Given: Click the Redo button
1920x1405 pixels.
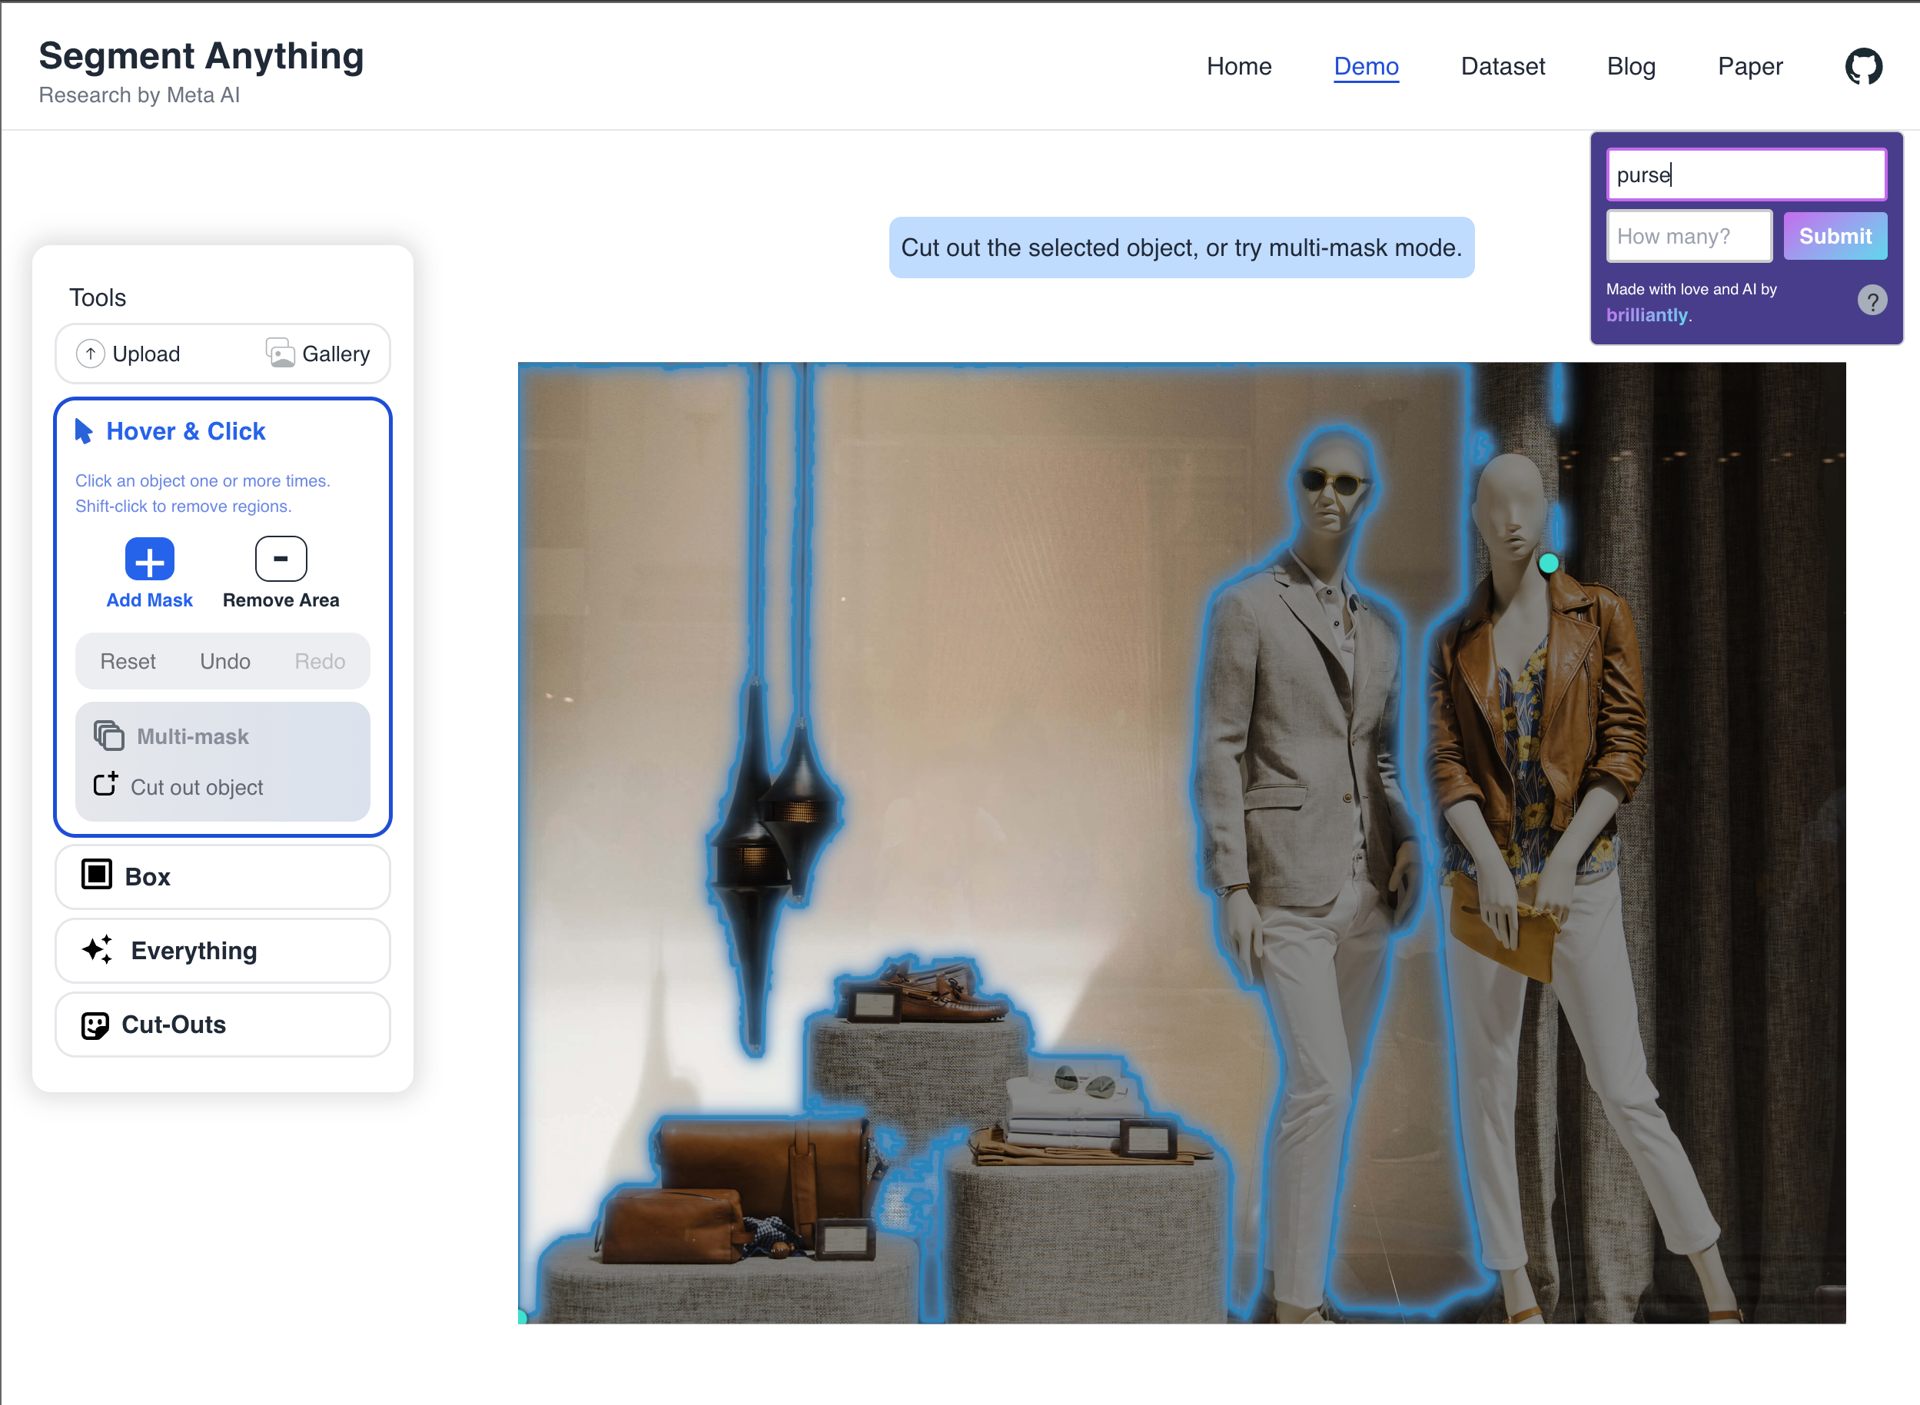Looking at the screenshot, I should pyautogui.click(x=320, y=661).
